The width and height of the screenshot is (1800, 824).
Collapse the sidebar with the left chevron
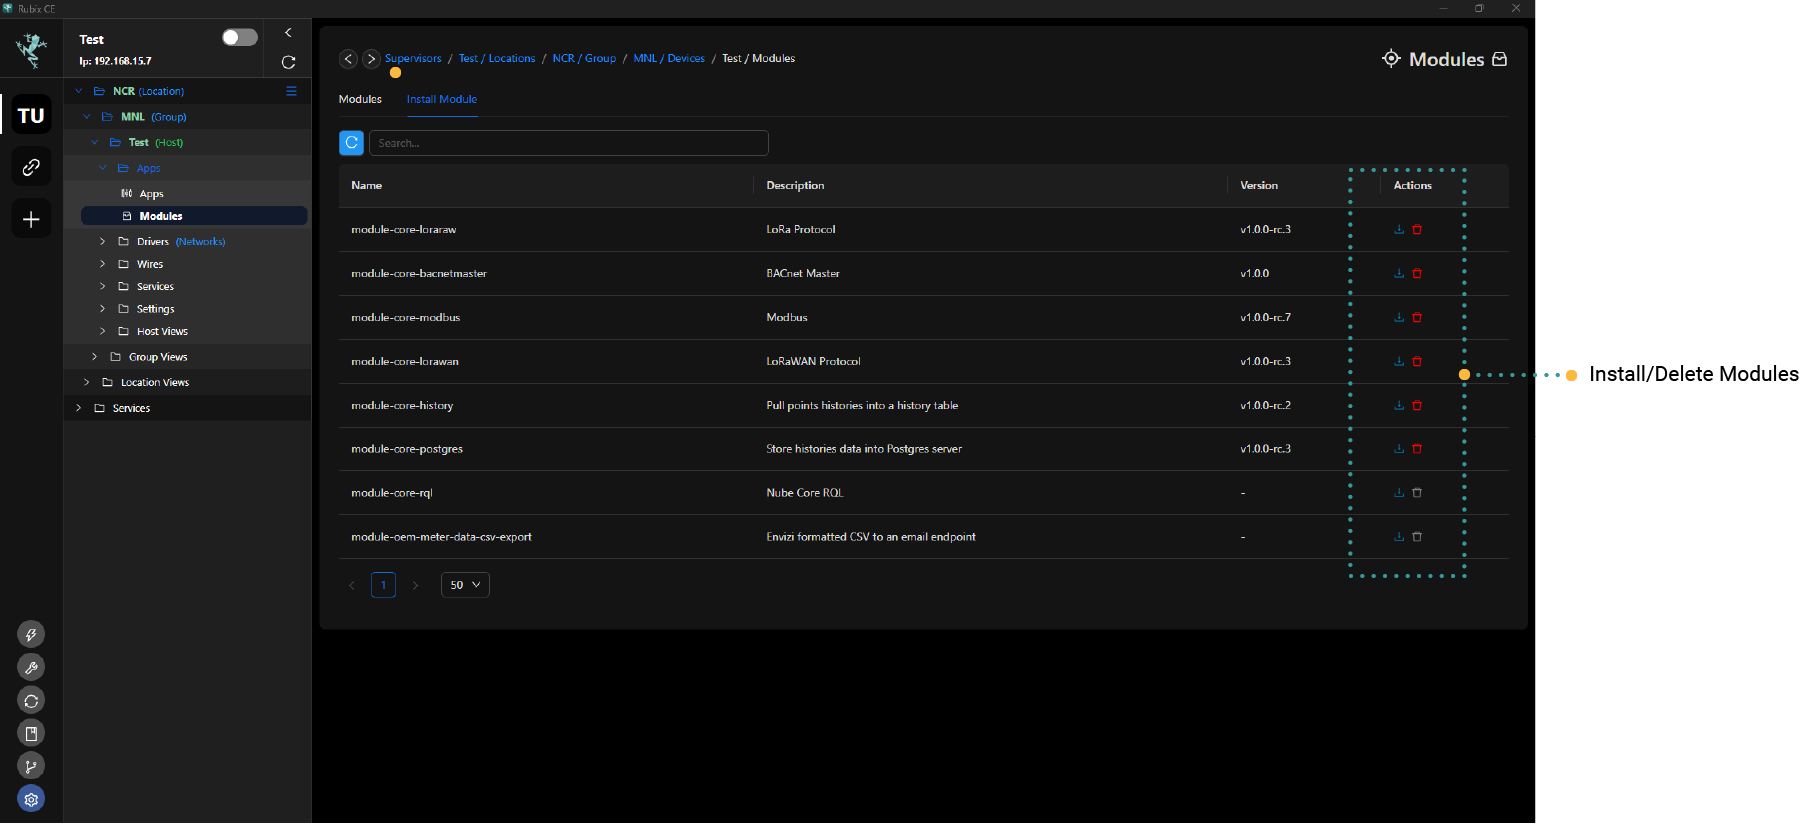click(x=288, y=33)
